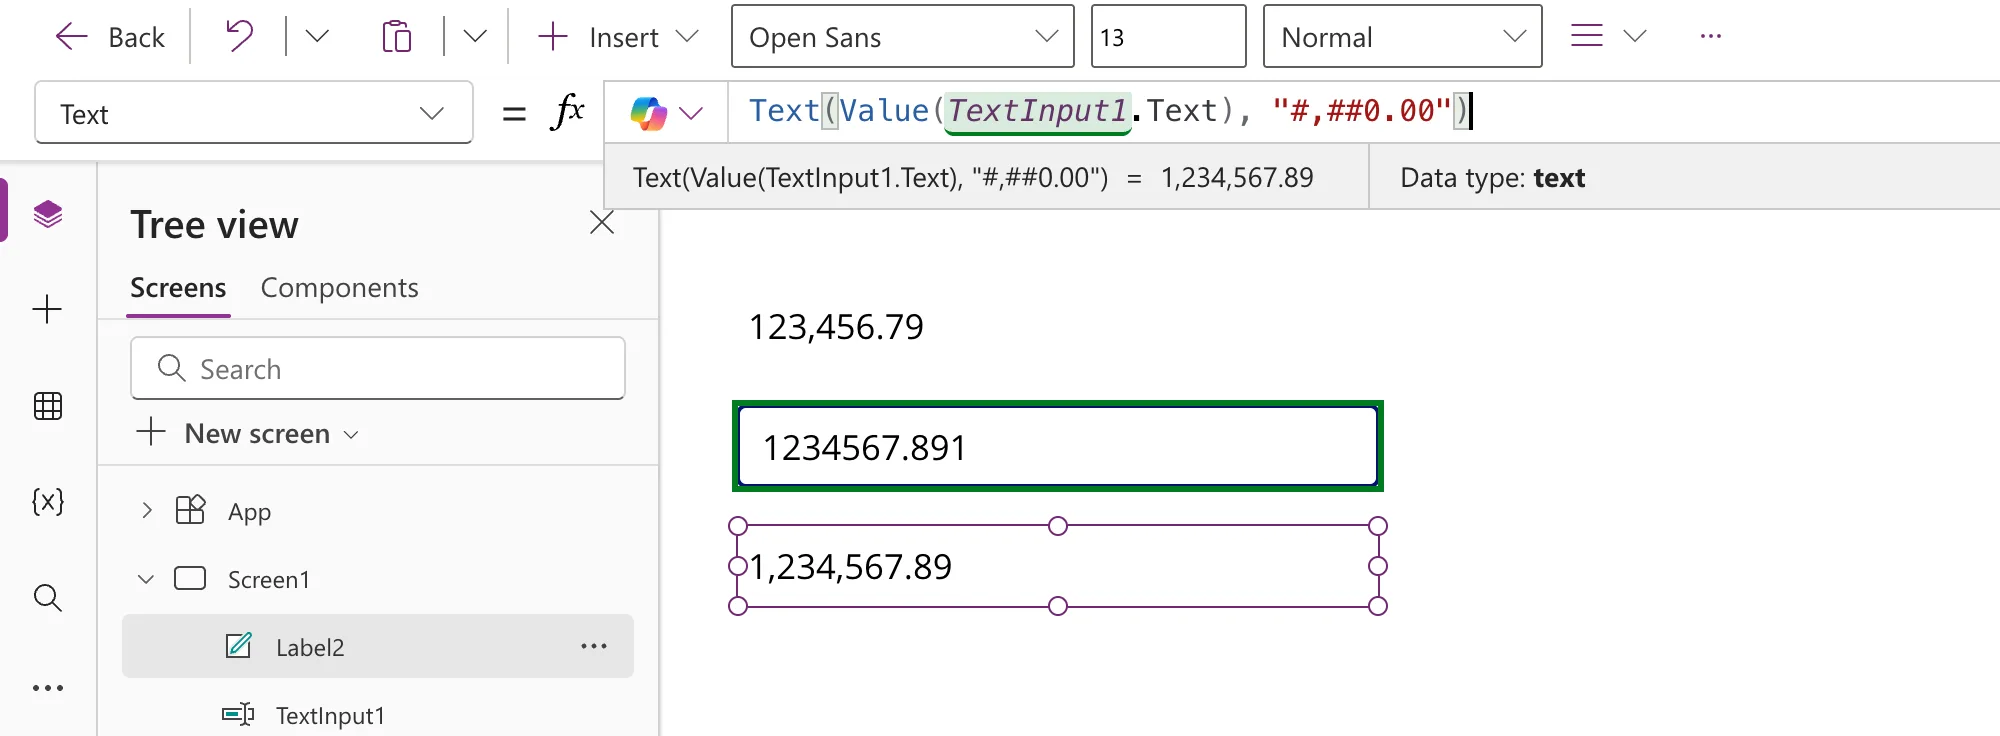The height and width of the screenshot is (736, 2000).
Task: Select the App item in tree
Action: coord(249,512)
